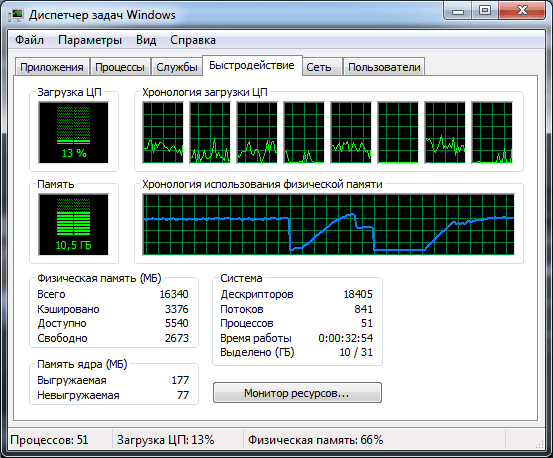Image resolution: width=553 pixels, height=458 pixels.
Task: Click the window resize grip in status bar
Action: coord(540,444)
